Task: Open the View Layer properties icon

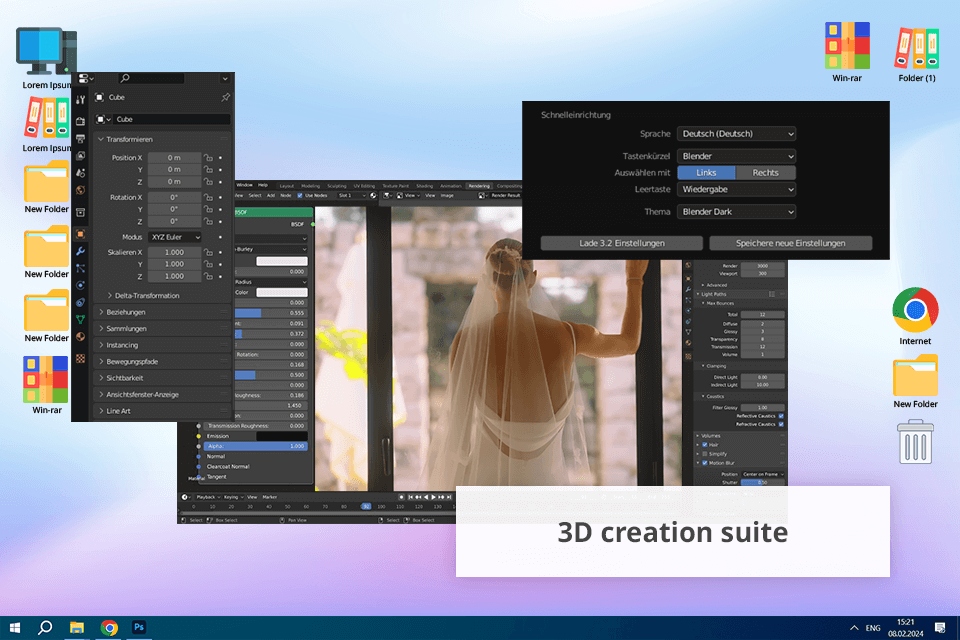Action: pos(80,156)
